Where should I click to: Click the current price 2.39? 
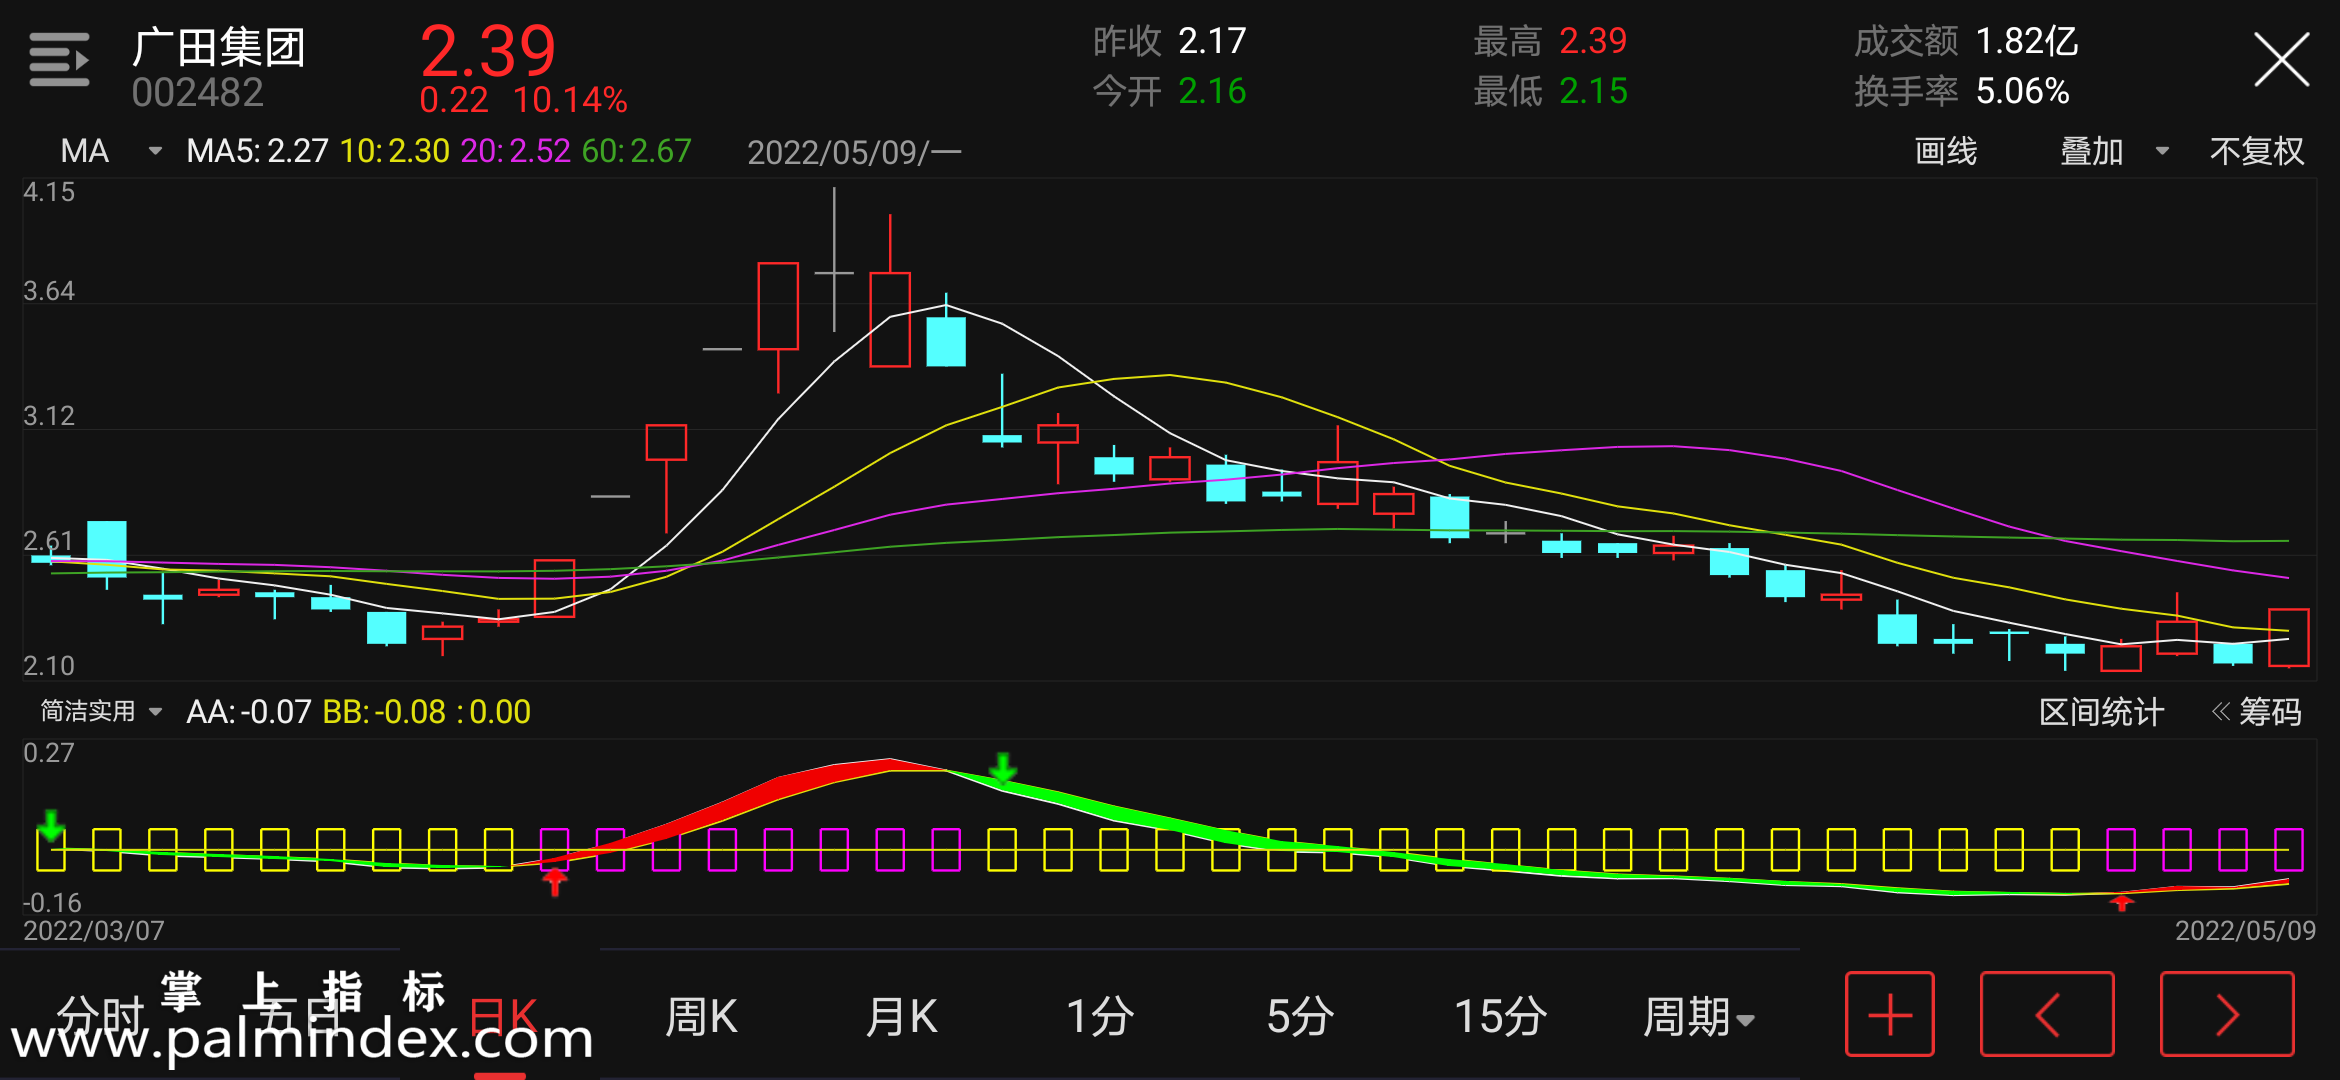click(x=488, y=50)
